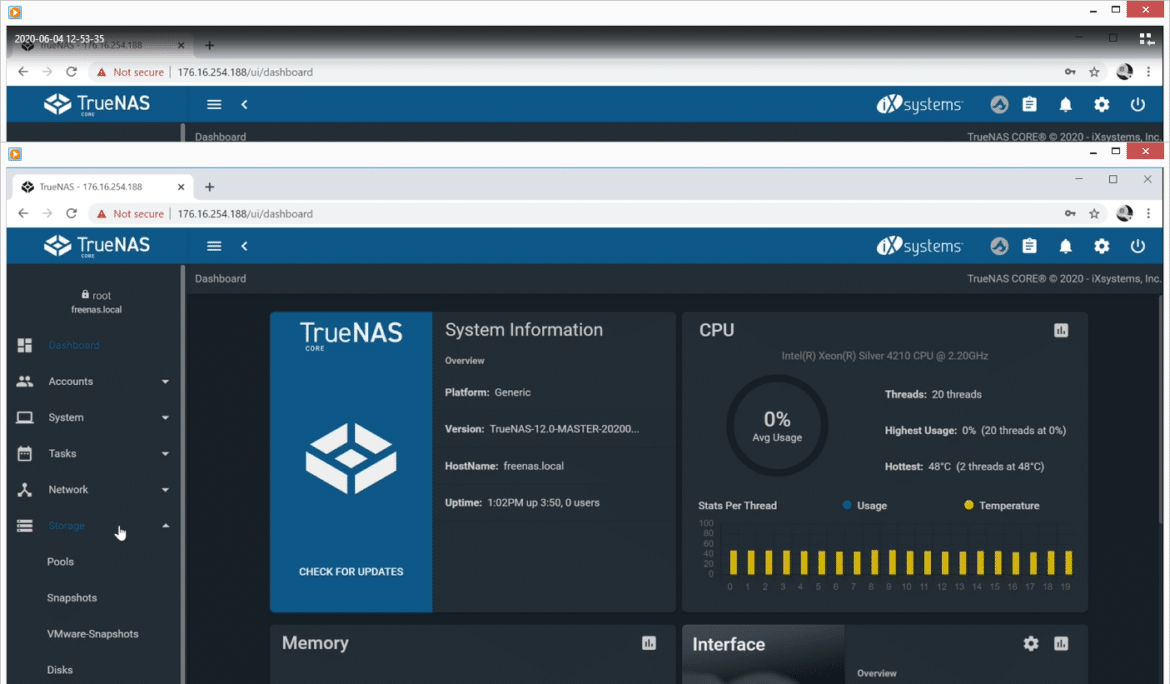1170x684 pixels.
Task: Open the Interface card's reports chart icon
Action: (x=1061, y=643)
